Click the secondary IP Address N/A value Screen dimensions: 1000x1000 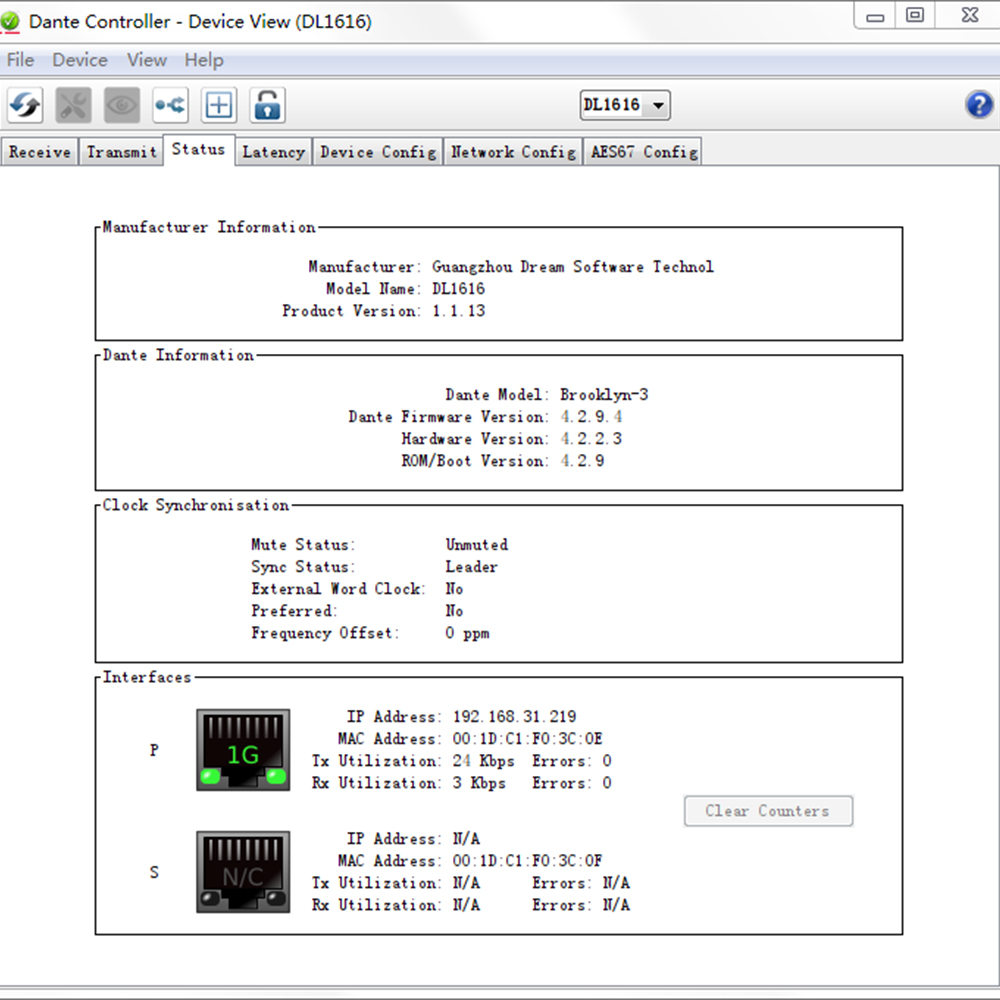point(466,839)
